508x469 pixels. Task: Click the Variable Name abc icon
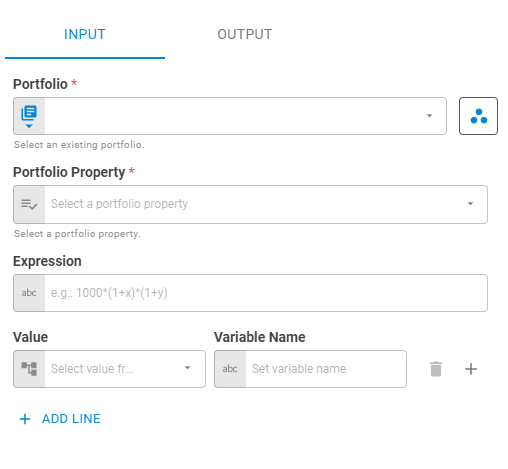coord(230,369)
